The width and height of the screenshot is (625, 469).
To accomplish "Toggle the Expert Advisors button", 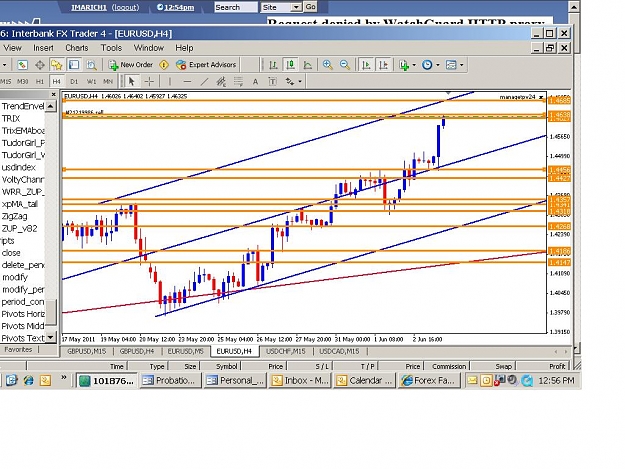I will coord(206,65).
